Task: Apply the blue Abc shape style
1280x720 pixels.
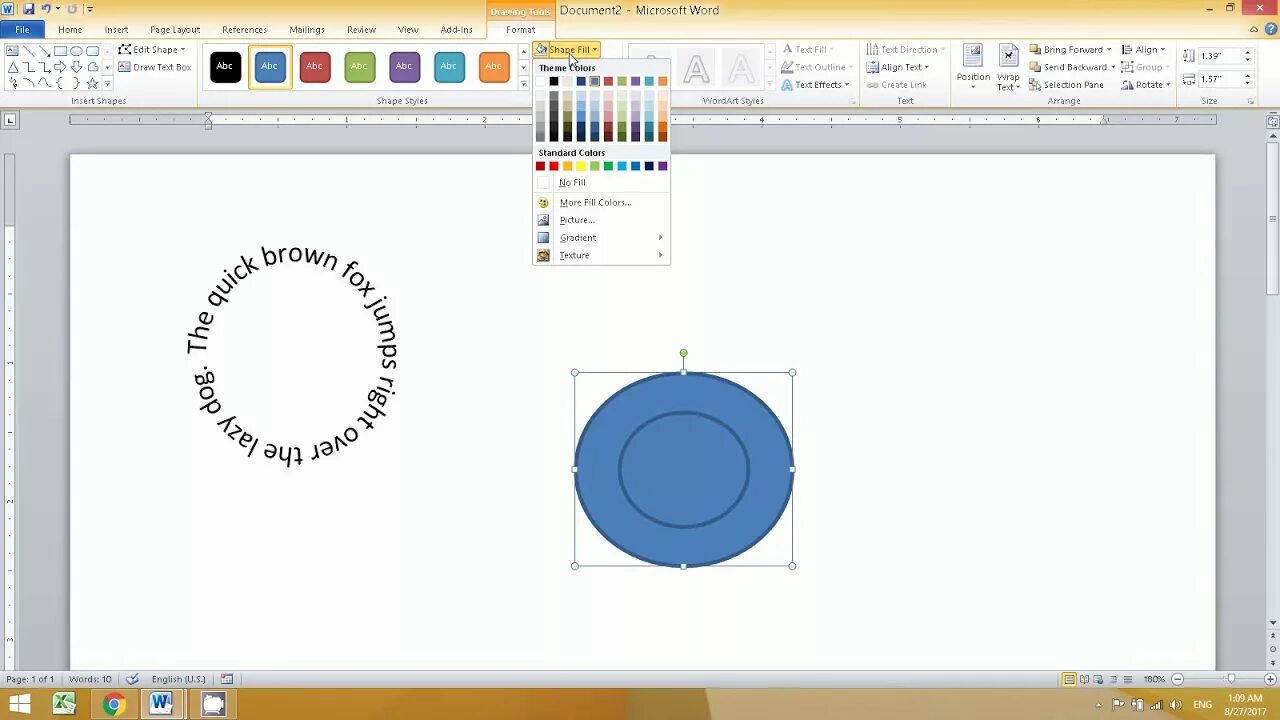Action: tap(270, 66)
